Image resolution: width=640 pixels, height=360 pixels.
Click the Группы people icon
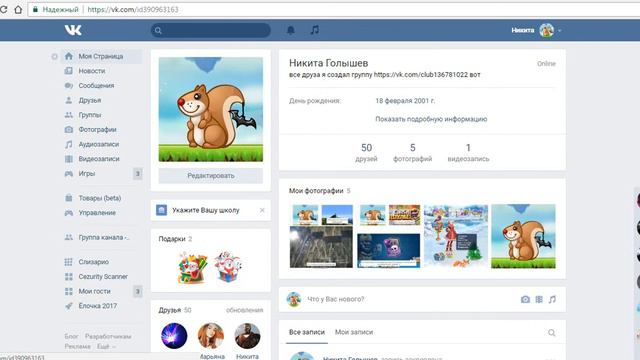click(x=69, y=115)
